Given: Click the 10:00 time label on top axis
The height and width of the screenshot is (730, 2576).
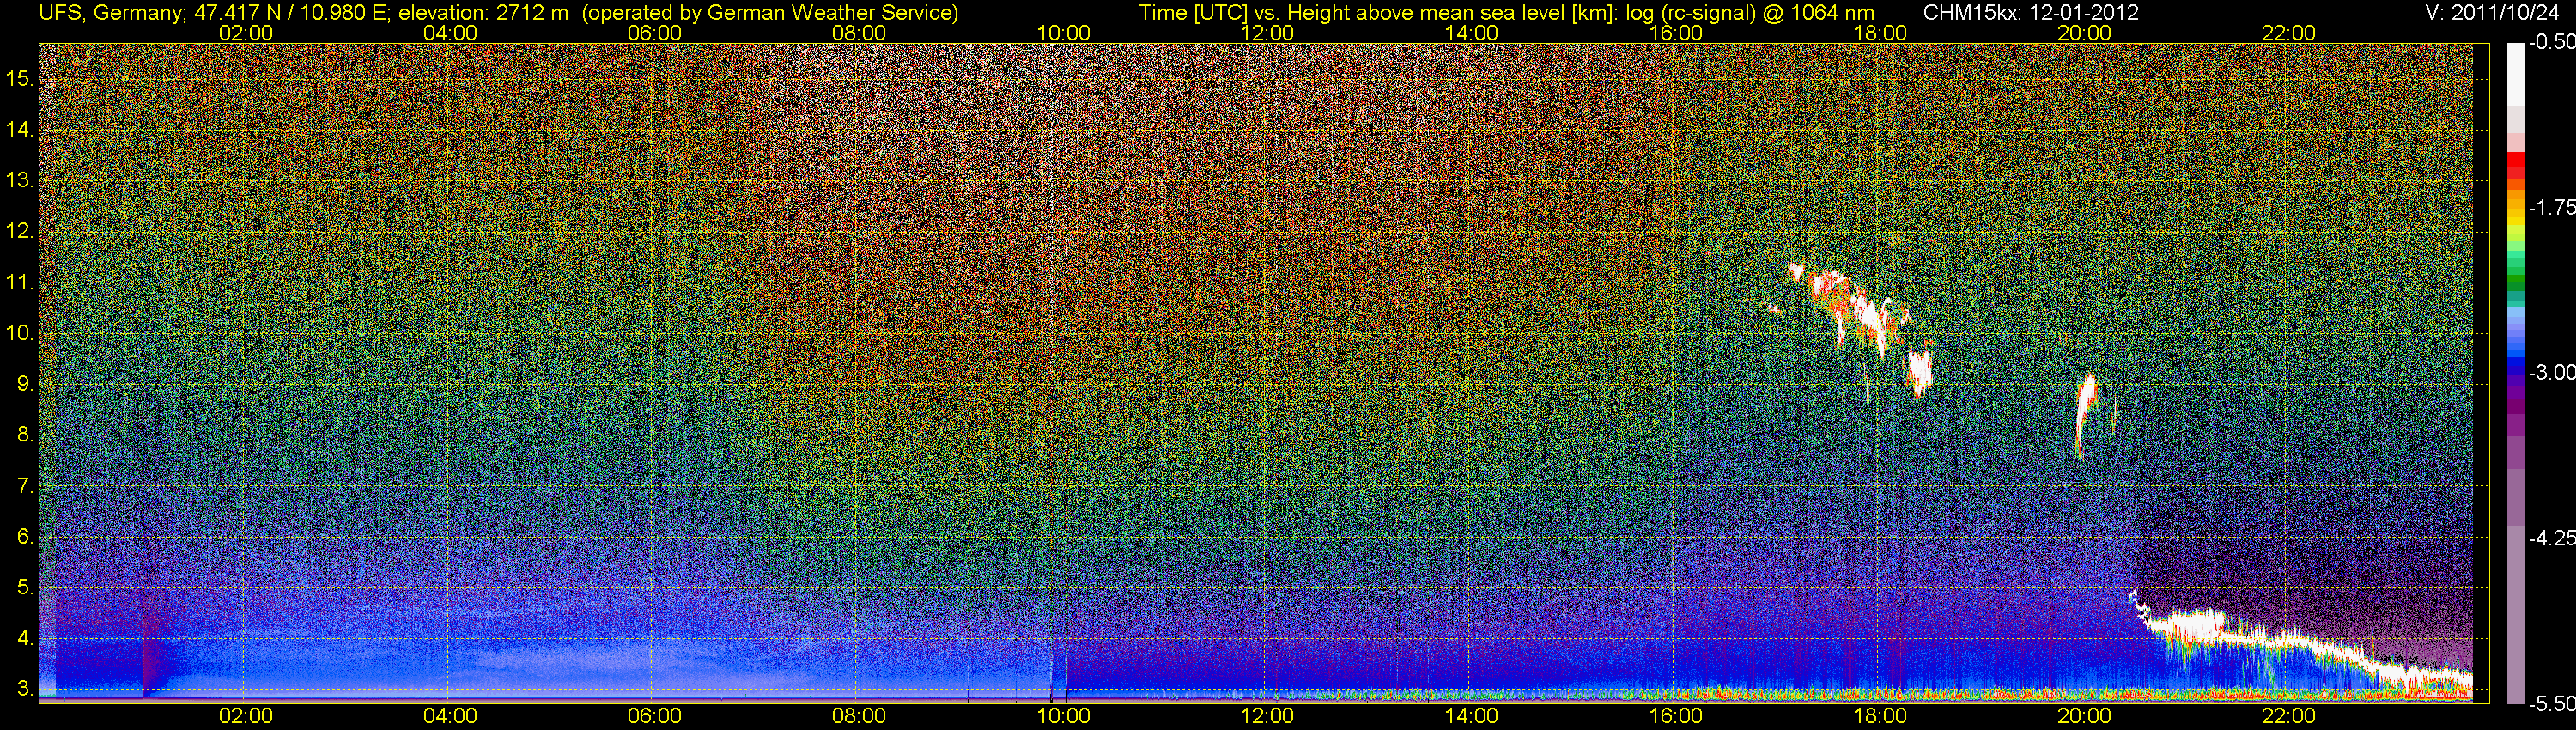Looking at the screenshot, I should (x=1062, y=33).
